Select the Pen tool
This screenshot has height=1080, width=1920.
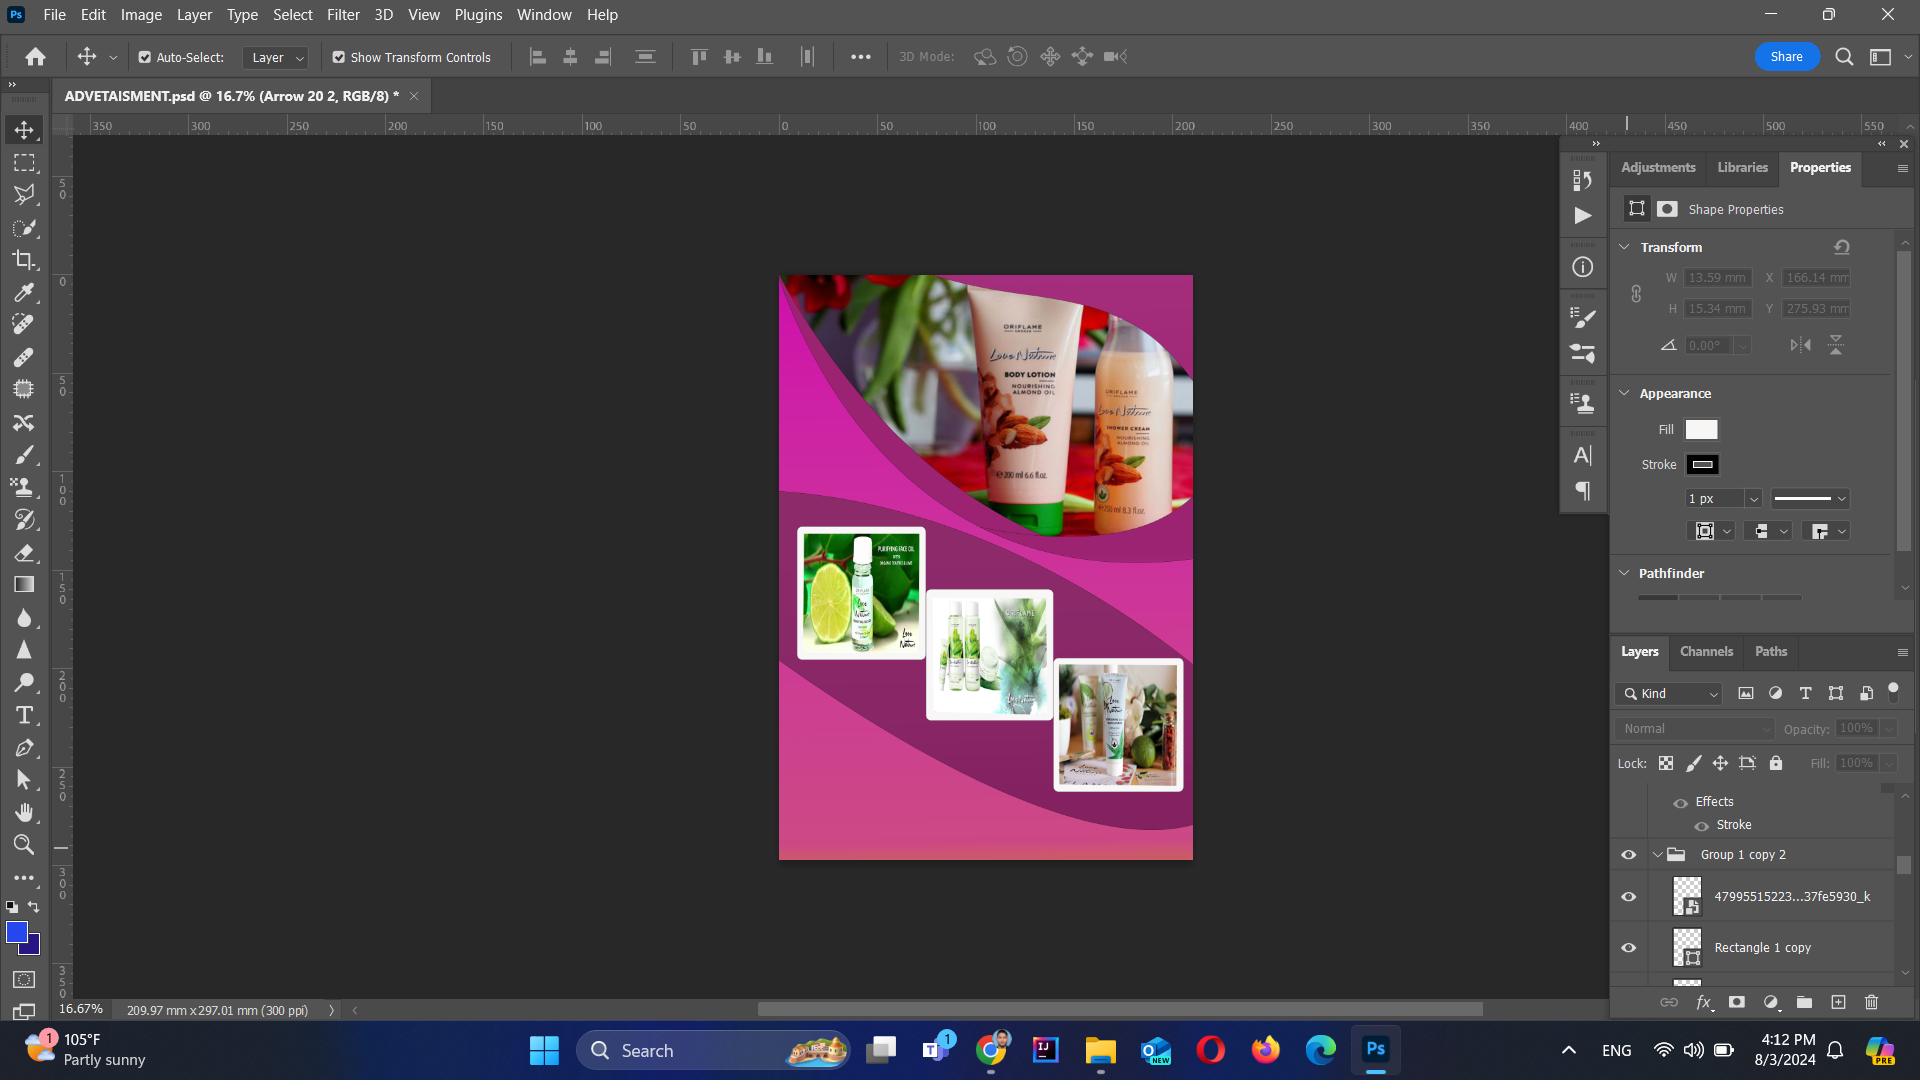[24, 748]
